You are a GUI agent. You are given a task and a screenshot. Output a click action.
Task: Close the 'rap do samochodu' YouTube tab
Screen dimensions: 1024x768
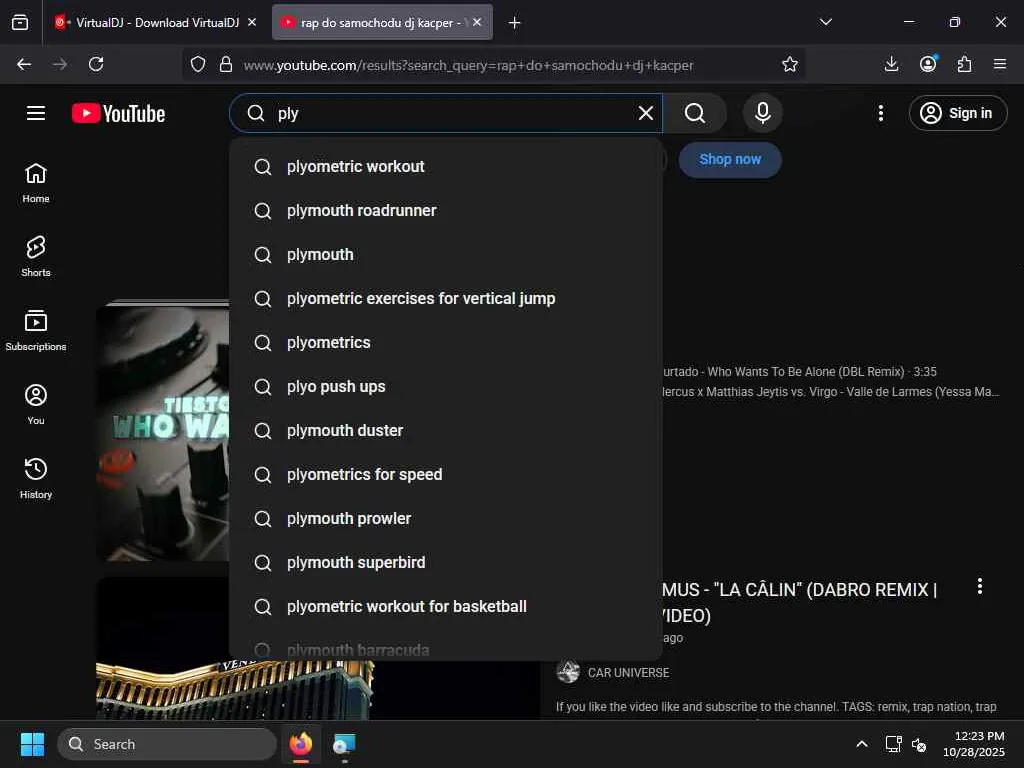[477, 22]
